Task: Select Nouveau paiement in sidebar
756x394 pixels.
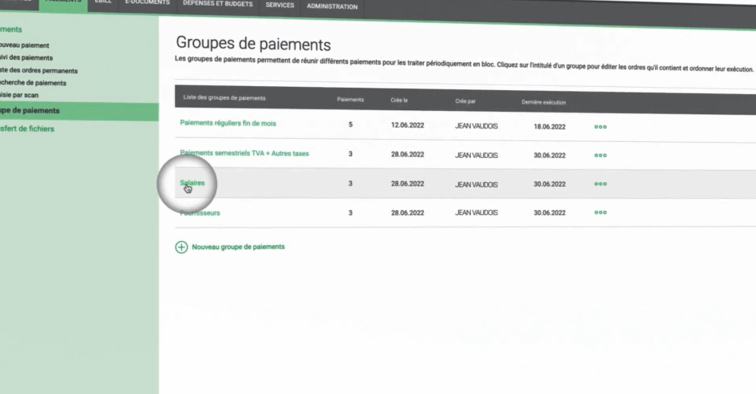Action: pos(25,45)
